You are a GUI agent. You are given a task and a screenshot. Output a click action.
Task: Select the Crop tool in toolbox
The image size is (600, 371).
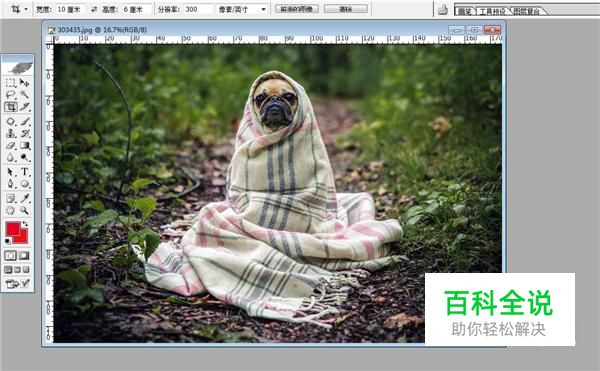tap(11, 107)
